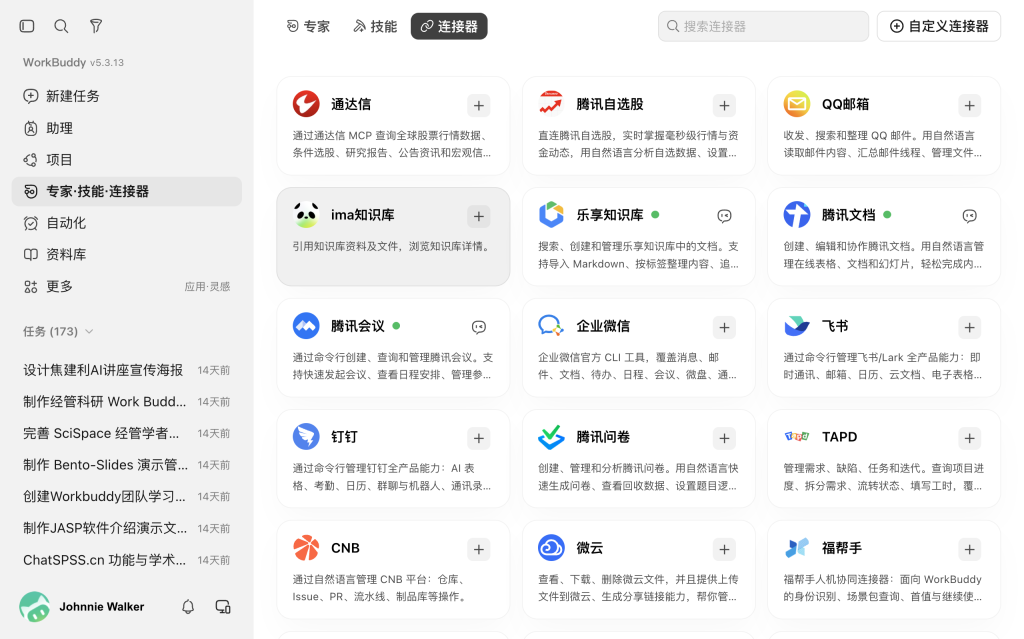Open task ChatSPSS.cn 功能与学术...
The width and height of the screenshot is (1024, 639).
tap(127, 560)
